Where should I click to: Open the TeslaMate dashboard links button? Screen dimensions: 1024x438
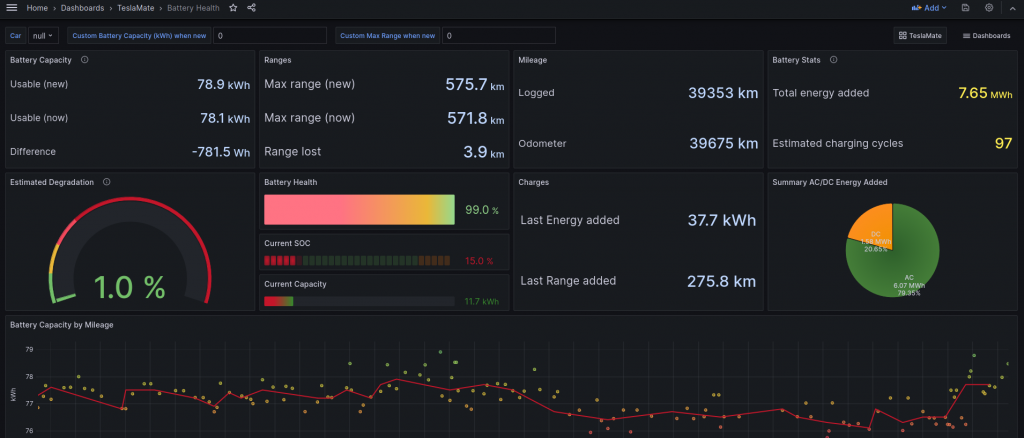point(920,35)
